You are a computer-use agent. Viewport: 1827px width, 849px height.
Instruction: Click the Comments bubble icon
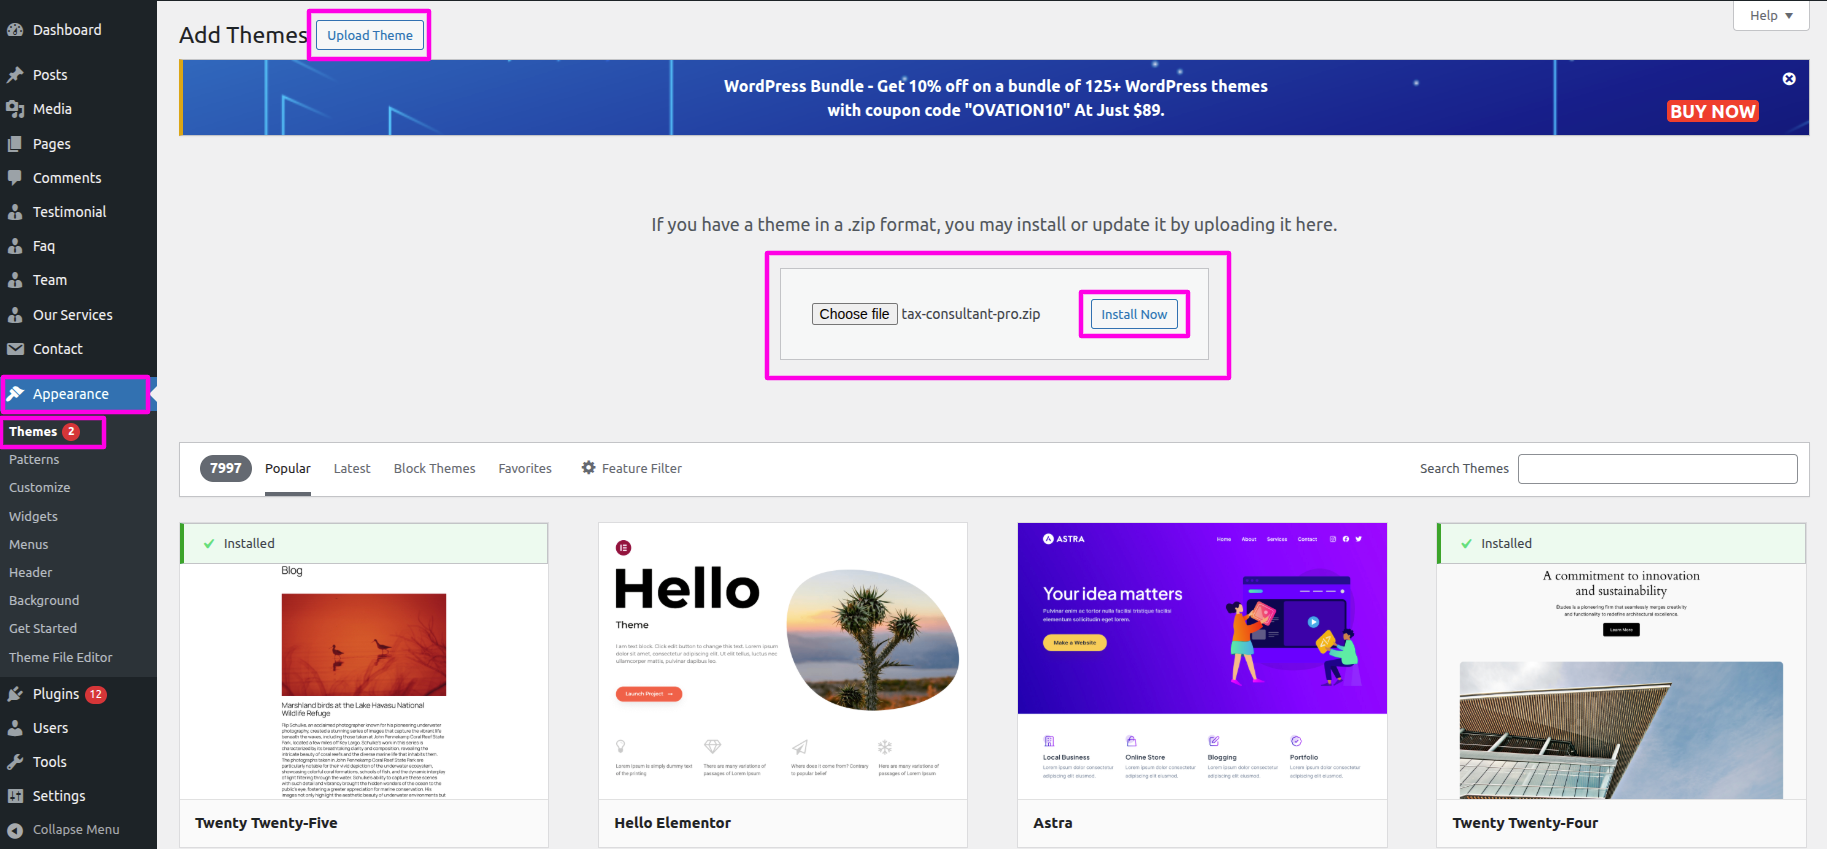click(x=15, y=178)
